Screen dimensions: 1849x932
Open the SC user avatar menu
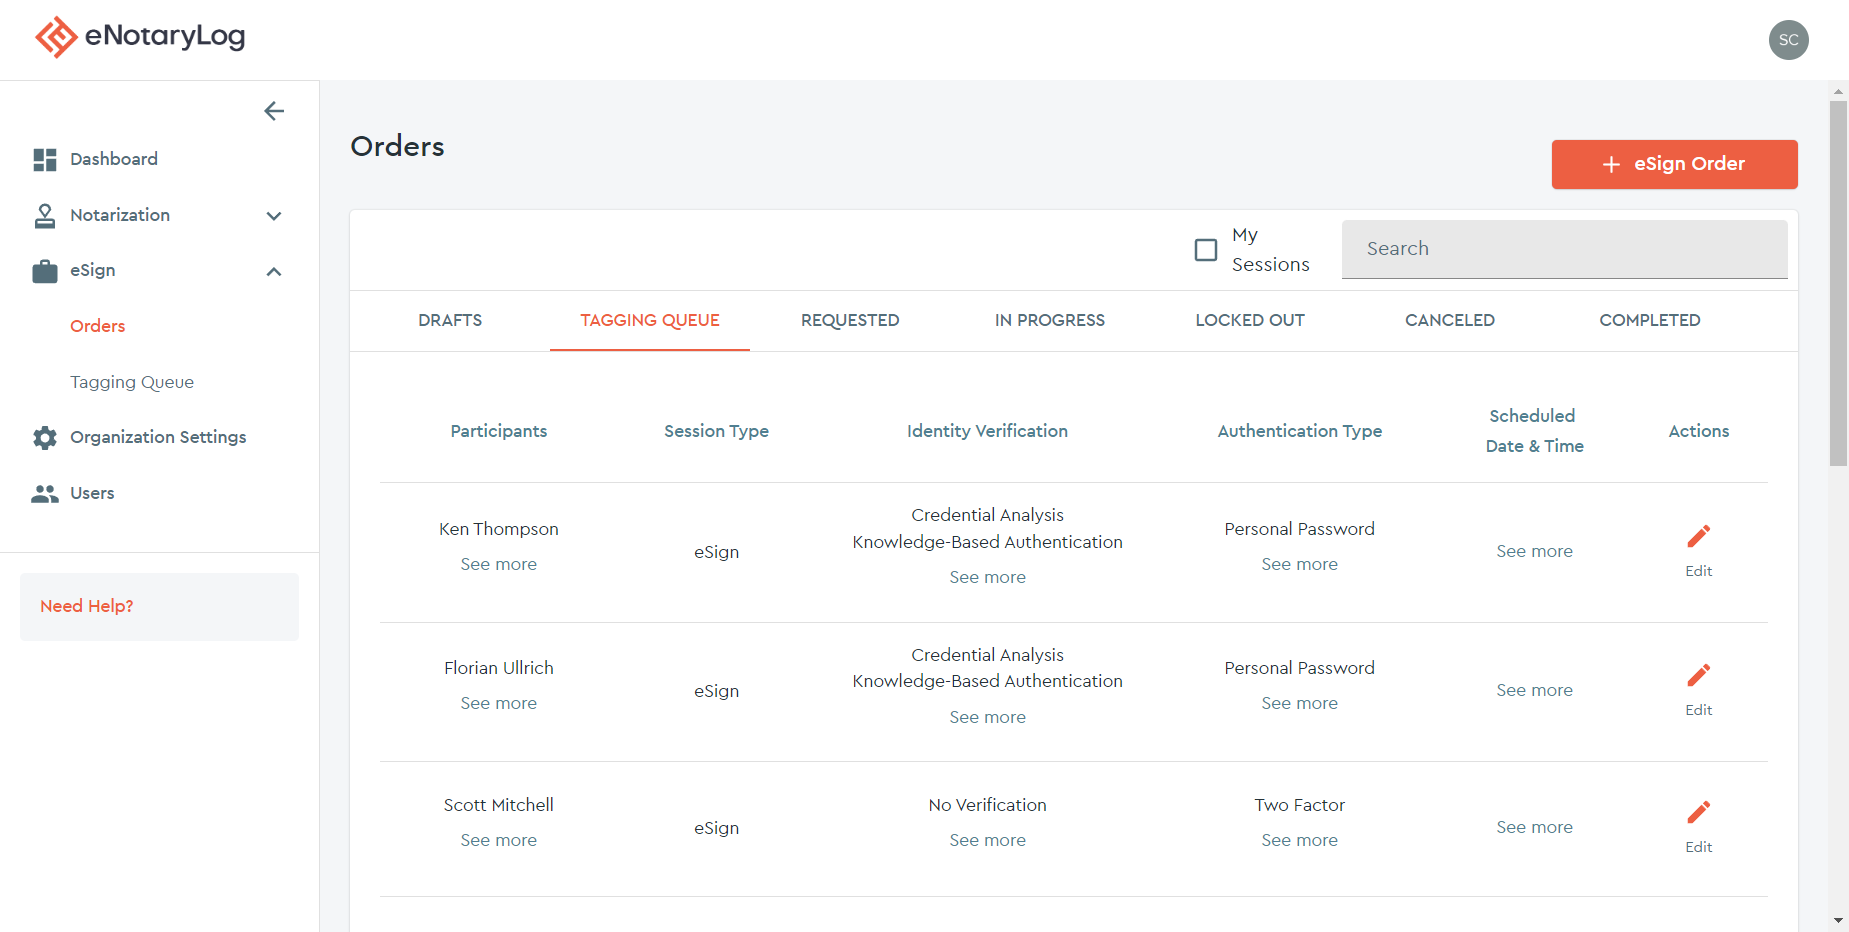tap(1788, 40)
